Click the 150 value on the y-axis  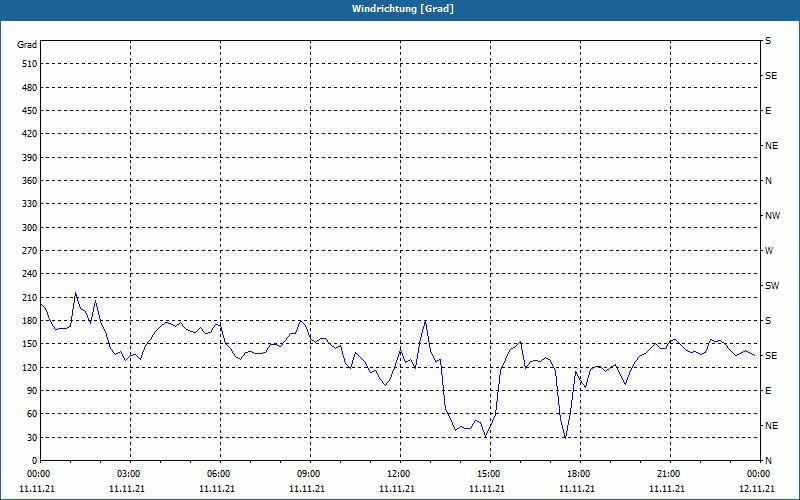(30, 344)
